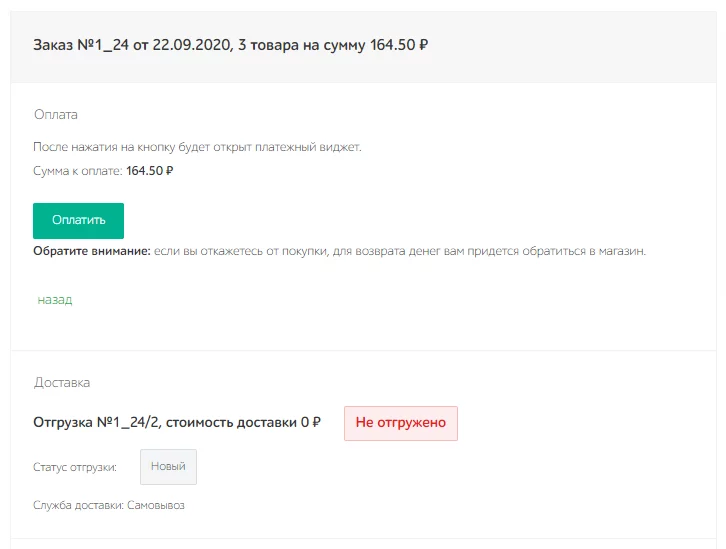Viewport: 726px width, 549px height.
Task: Click the Доставка section heading
Action: click(x=62, y=382)
